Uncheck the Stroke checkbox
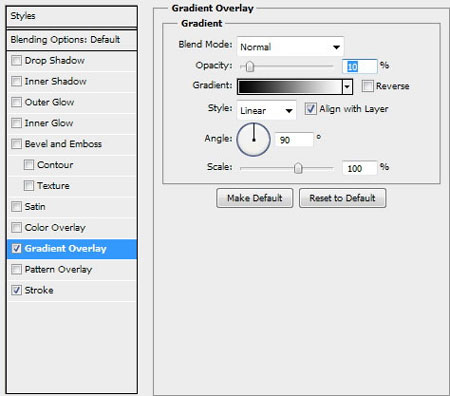 pos(16,290)
